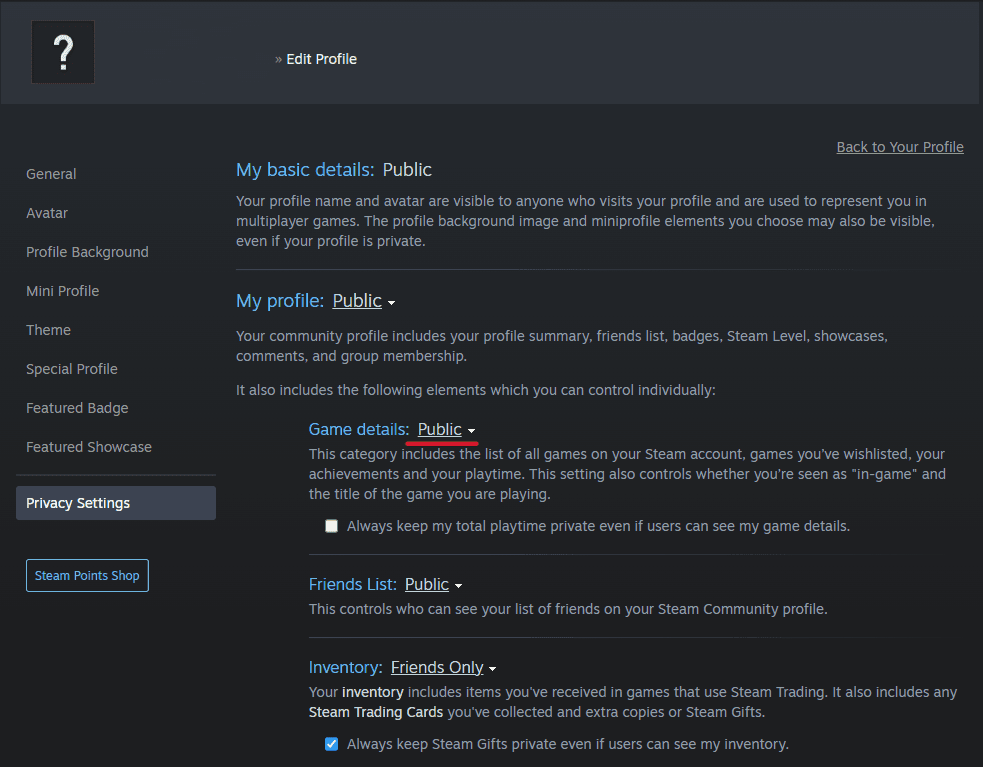Click the Inventory label
This screenshot has height=767, width=983.
coord(345,667)
